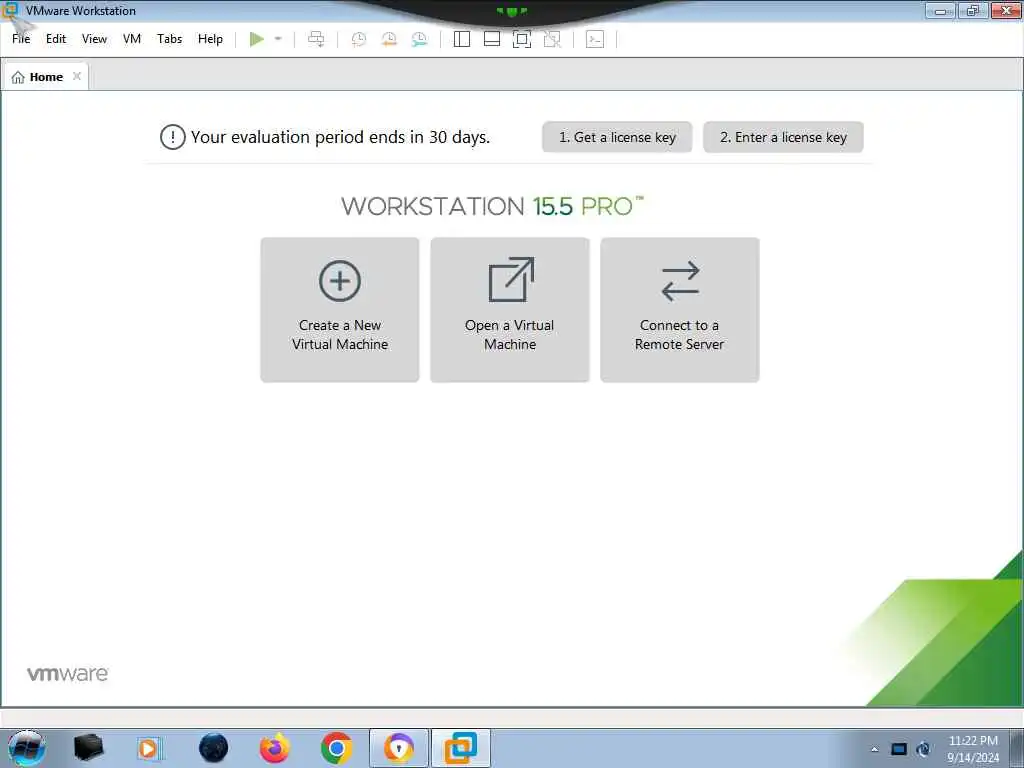The height and width of the screenshot is (768, 1024).
Task: Expand the power options dropdown arrow
Action: pos(278,39)
